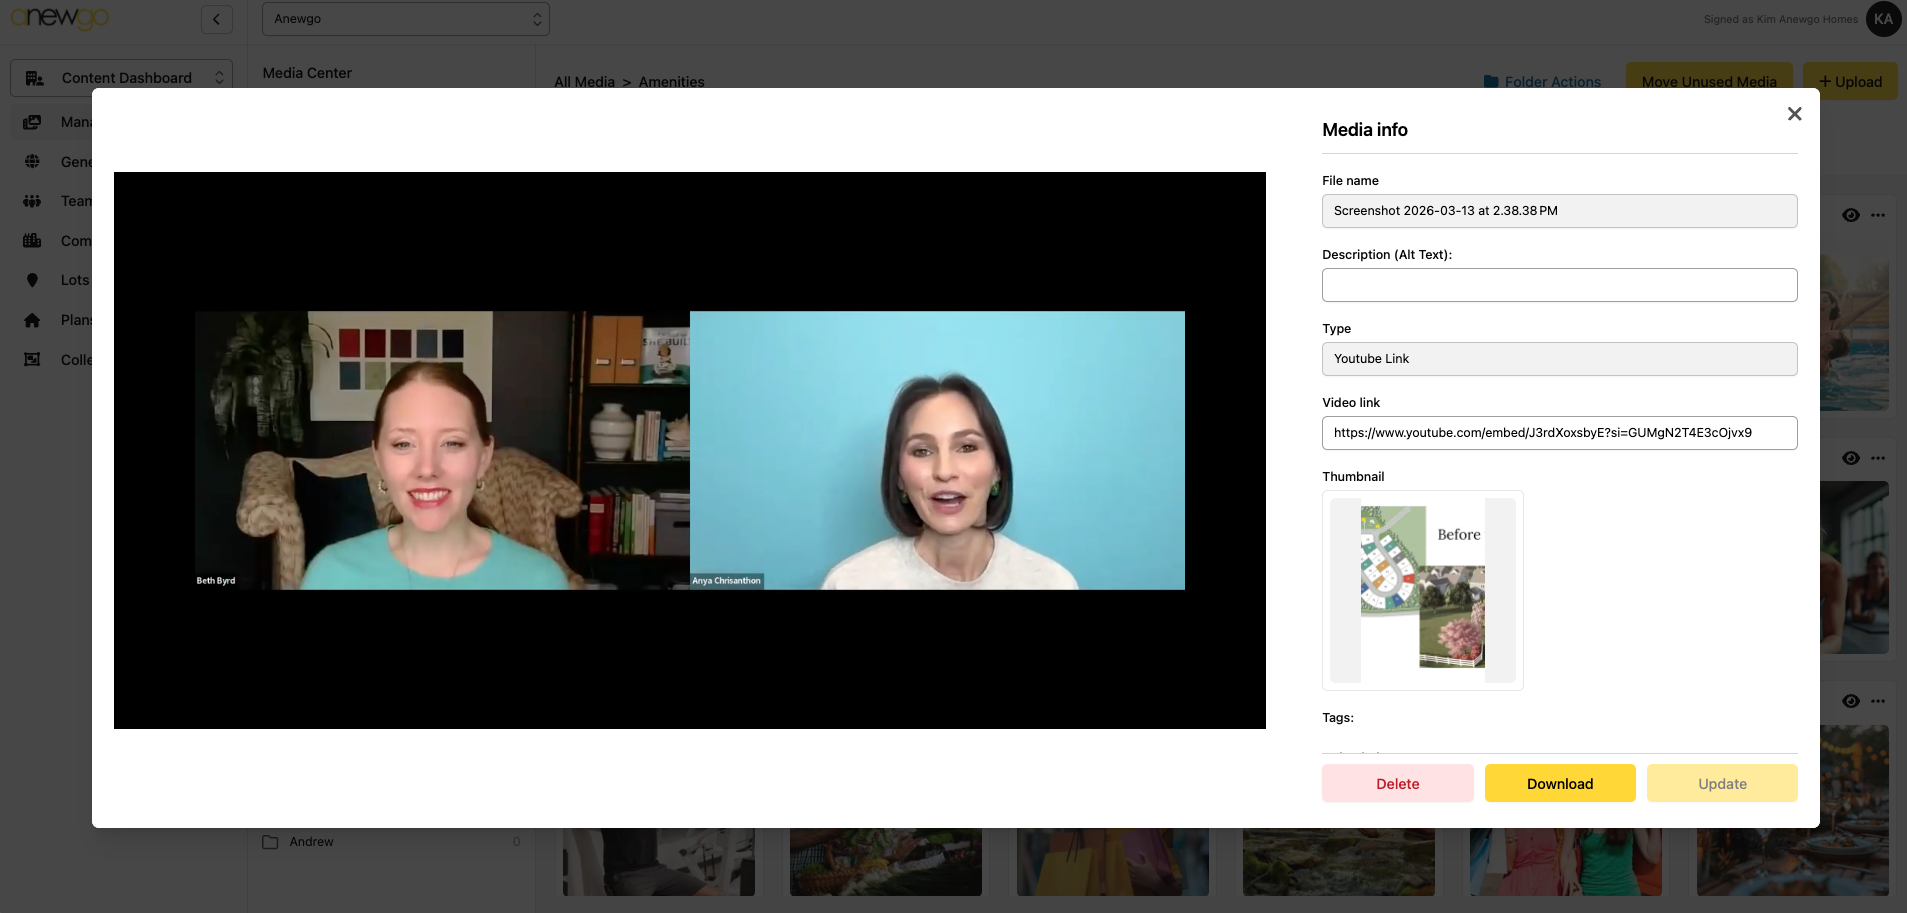1907x913 pixels.
Task: Click the Update button
Action: 1721,783
